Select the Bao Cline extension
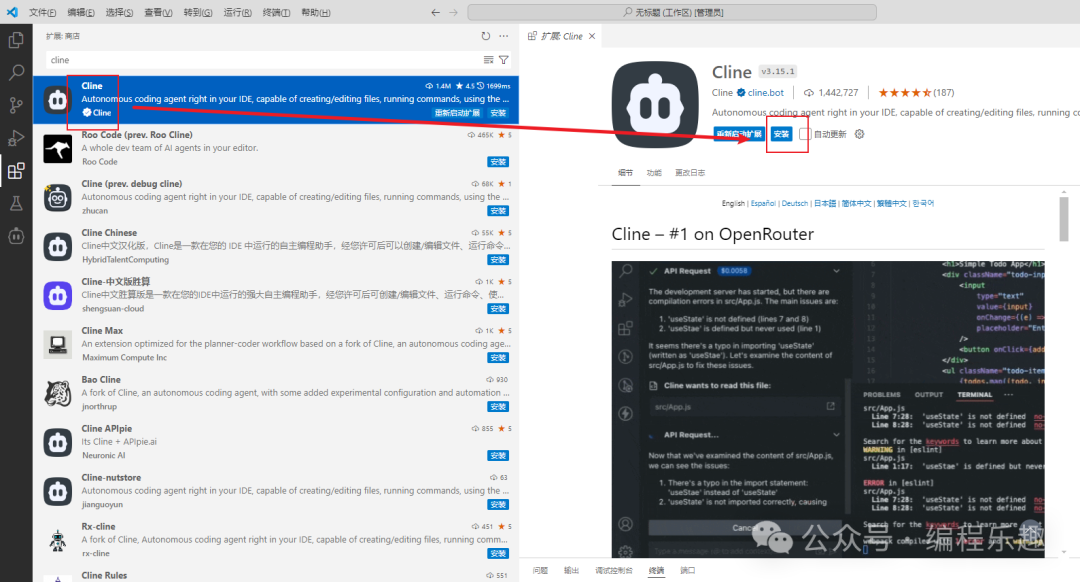The height and width of the screenshot is (582, 1080). (276, 393)
